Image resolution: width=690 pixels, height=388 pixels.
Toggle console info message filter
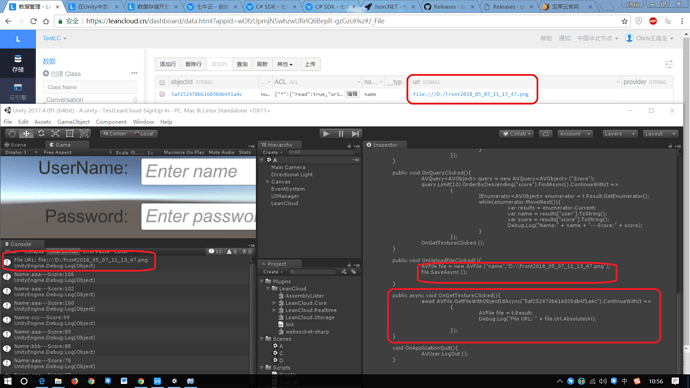click(x=215, y=252)
